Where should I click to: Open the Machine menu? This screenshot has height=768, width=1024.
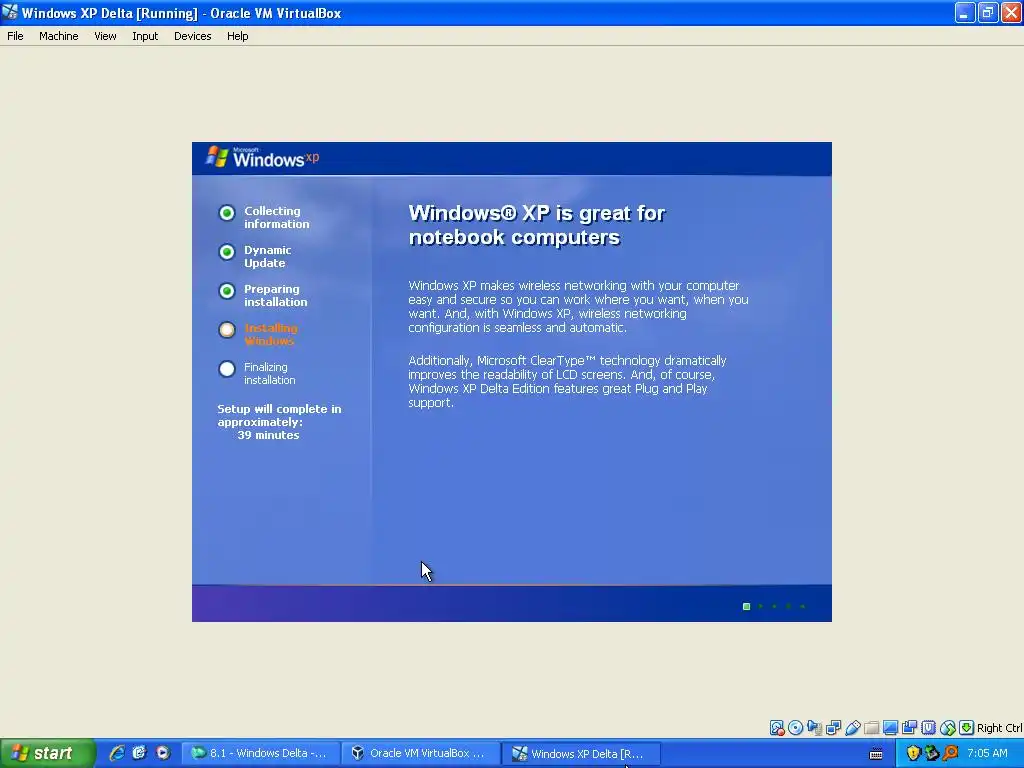pyautogui.click(x=59, y=36)
